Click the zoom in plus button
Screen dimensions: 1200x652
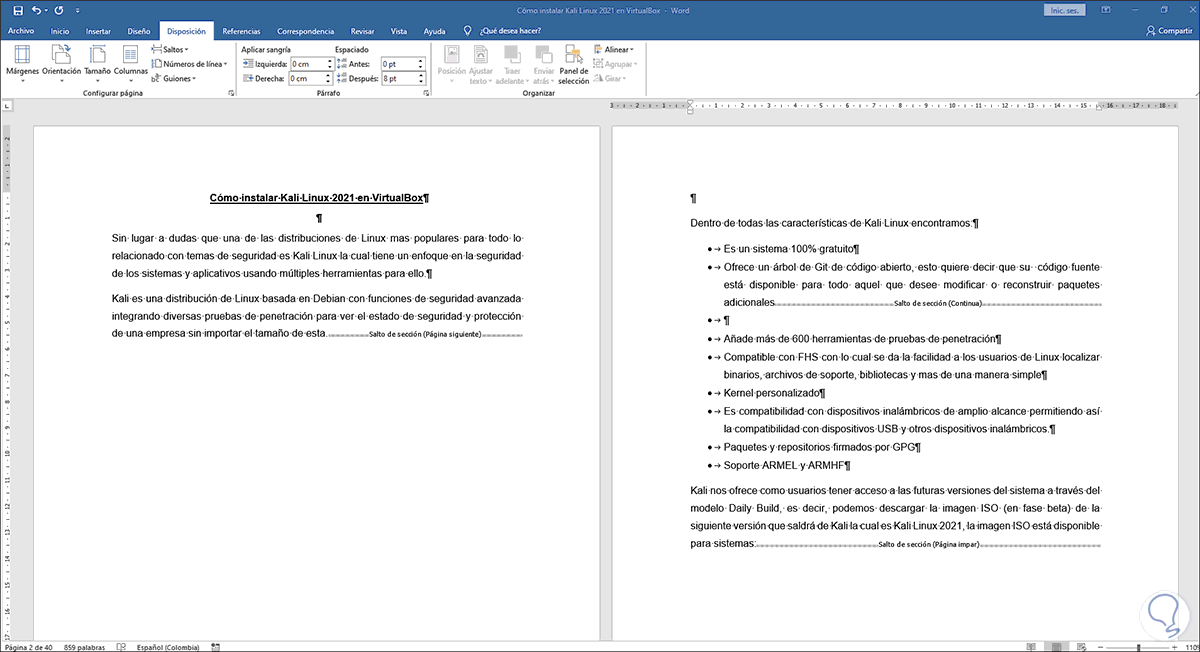(x=1176, y=646)
